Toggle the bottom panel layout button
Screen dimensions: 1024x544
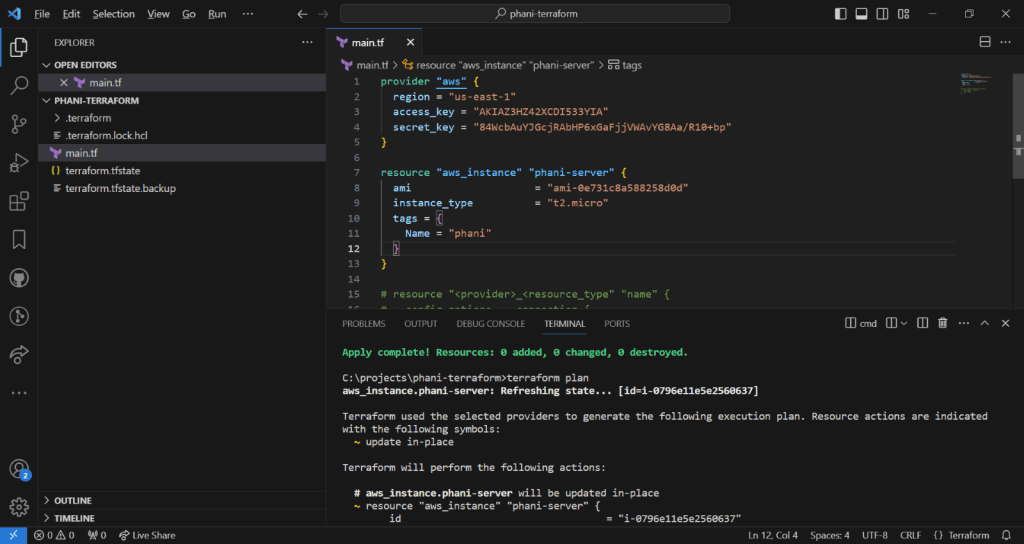point(861,14)
